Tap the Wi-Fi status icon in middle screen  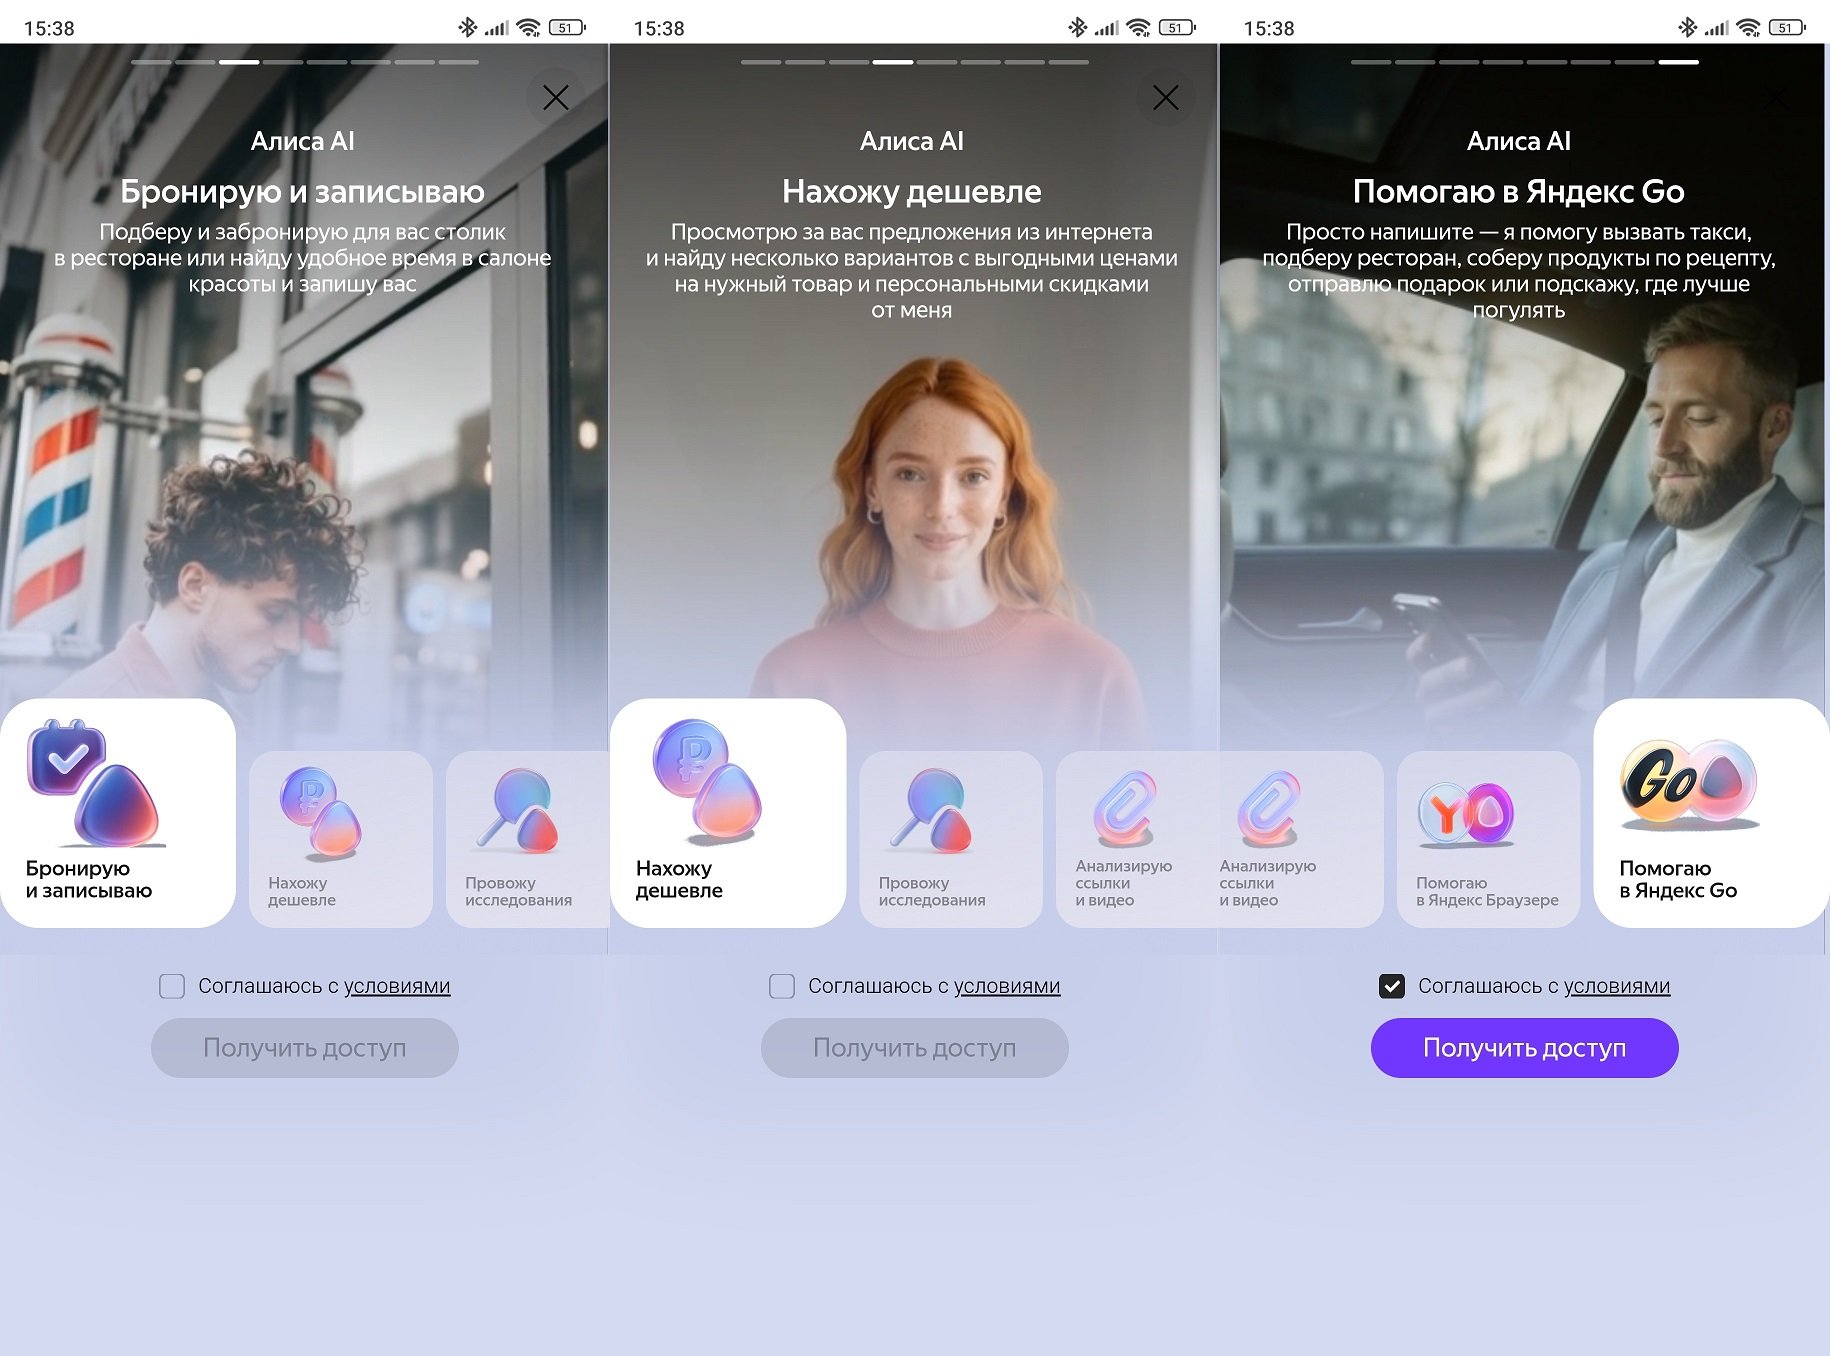pos(1138,28)
